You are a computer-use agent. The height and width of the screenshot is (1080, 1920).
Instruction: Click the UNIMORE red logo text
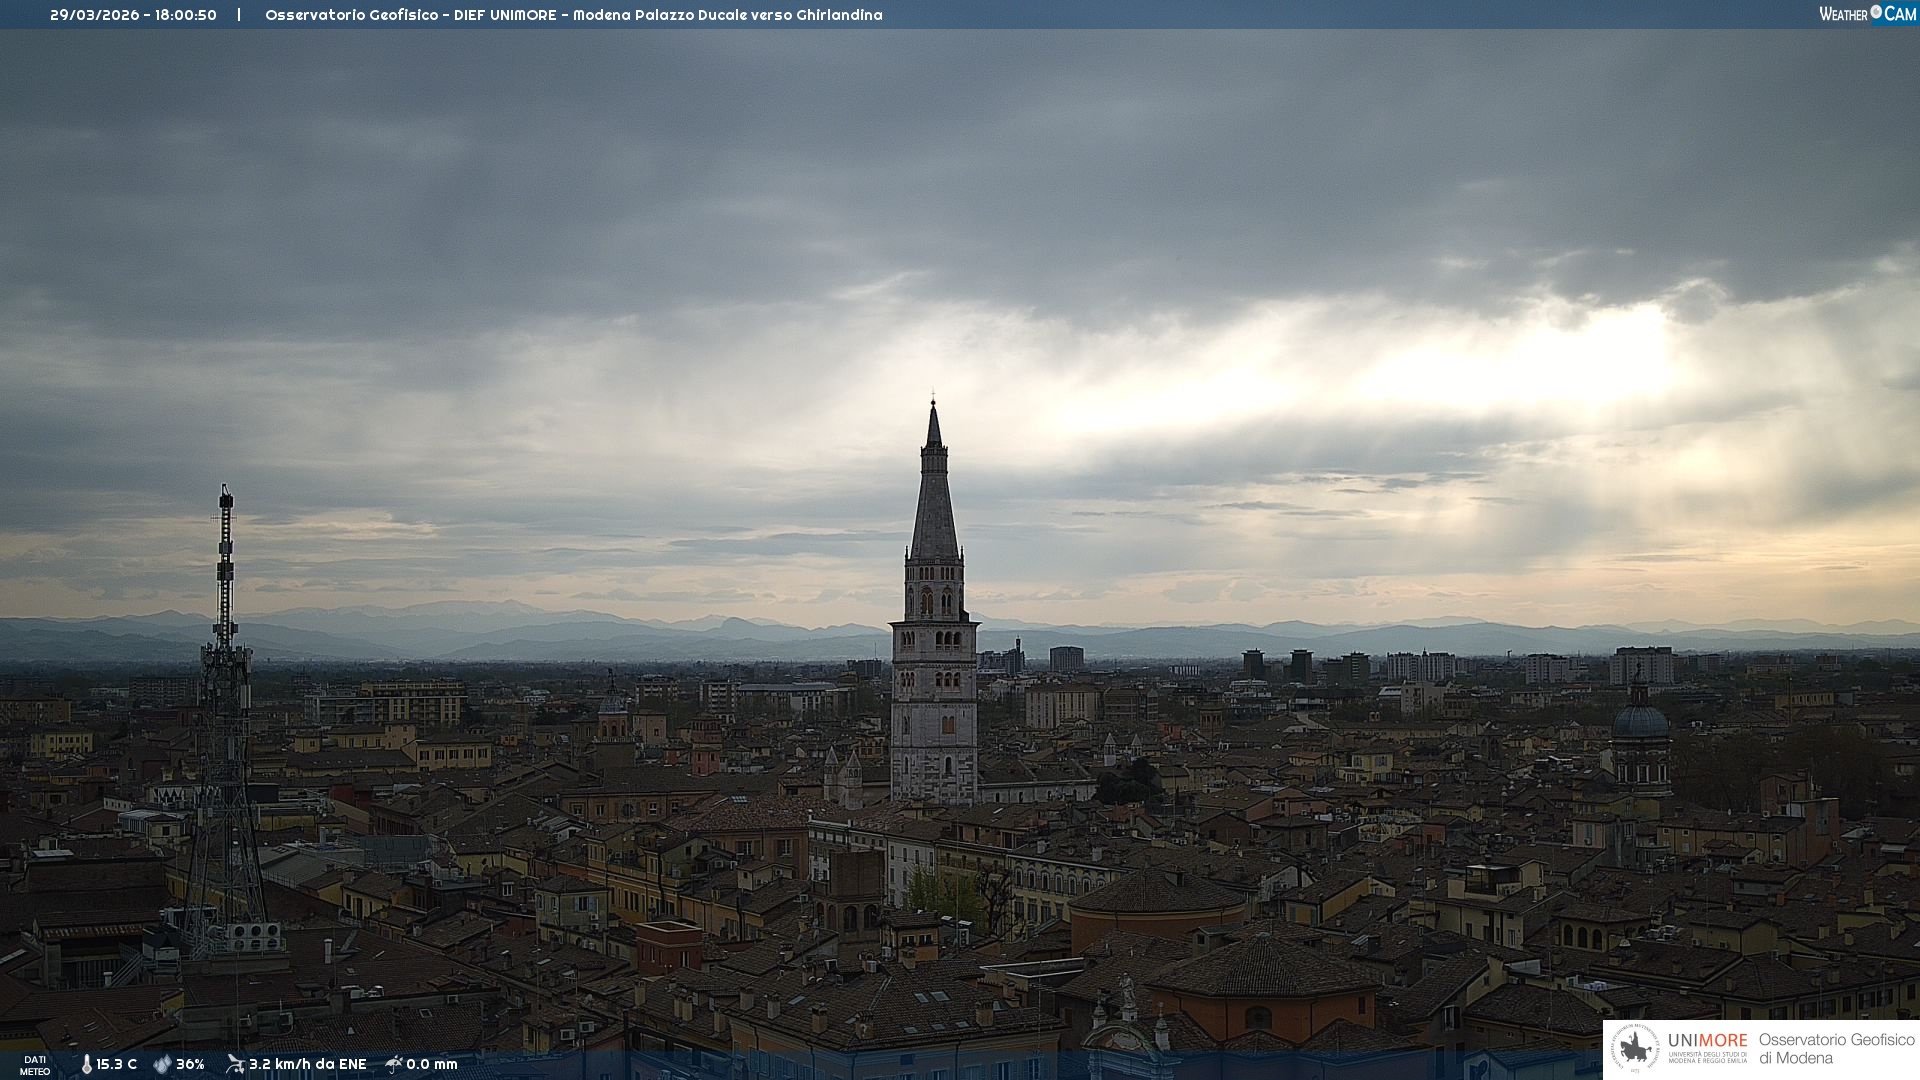click(1707, 1041)
